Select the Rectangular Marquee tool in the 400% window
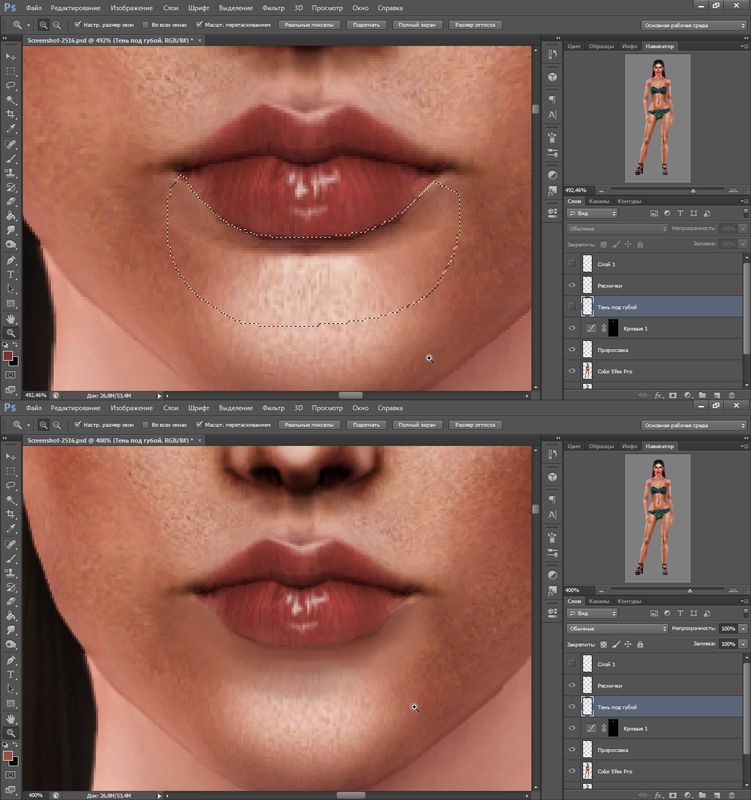This screenshot has width=751, height=800. [11, 470]
